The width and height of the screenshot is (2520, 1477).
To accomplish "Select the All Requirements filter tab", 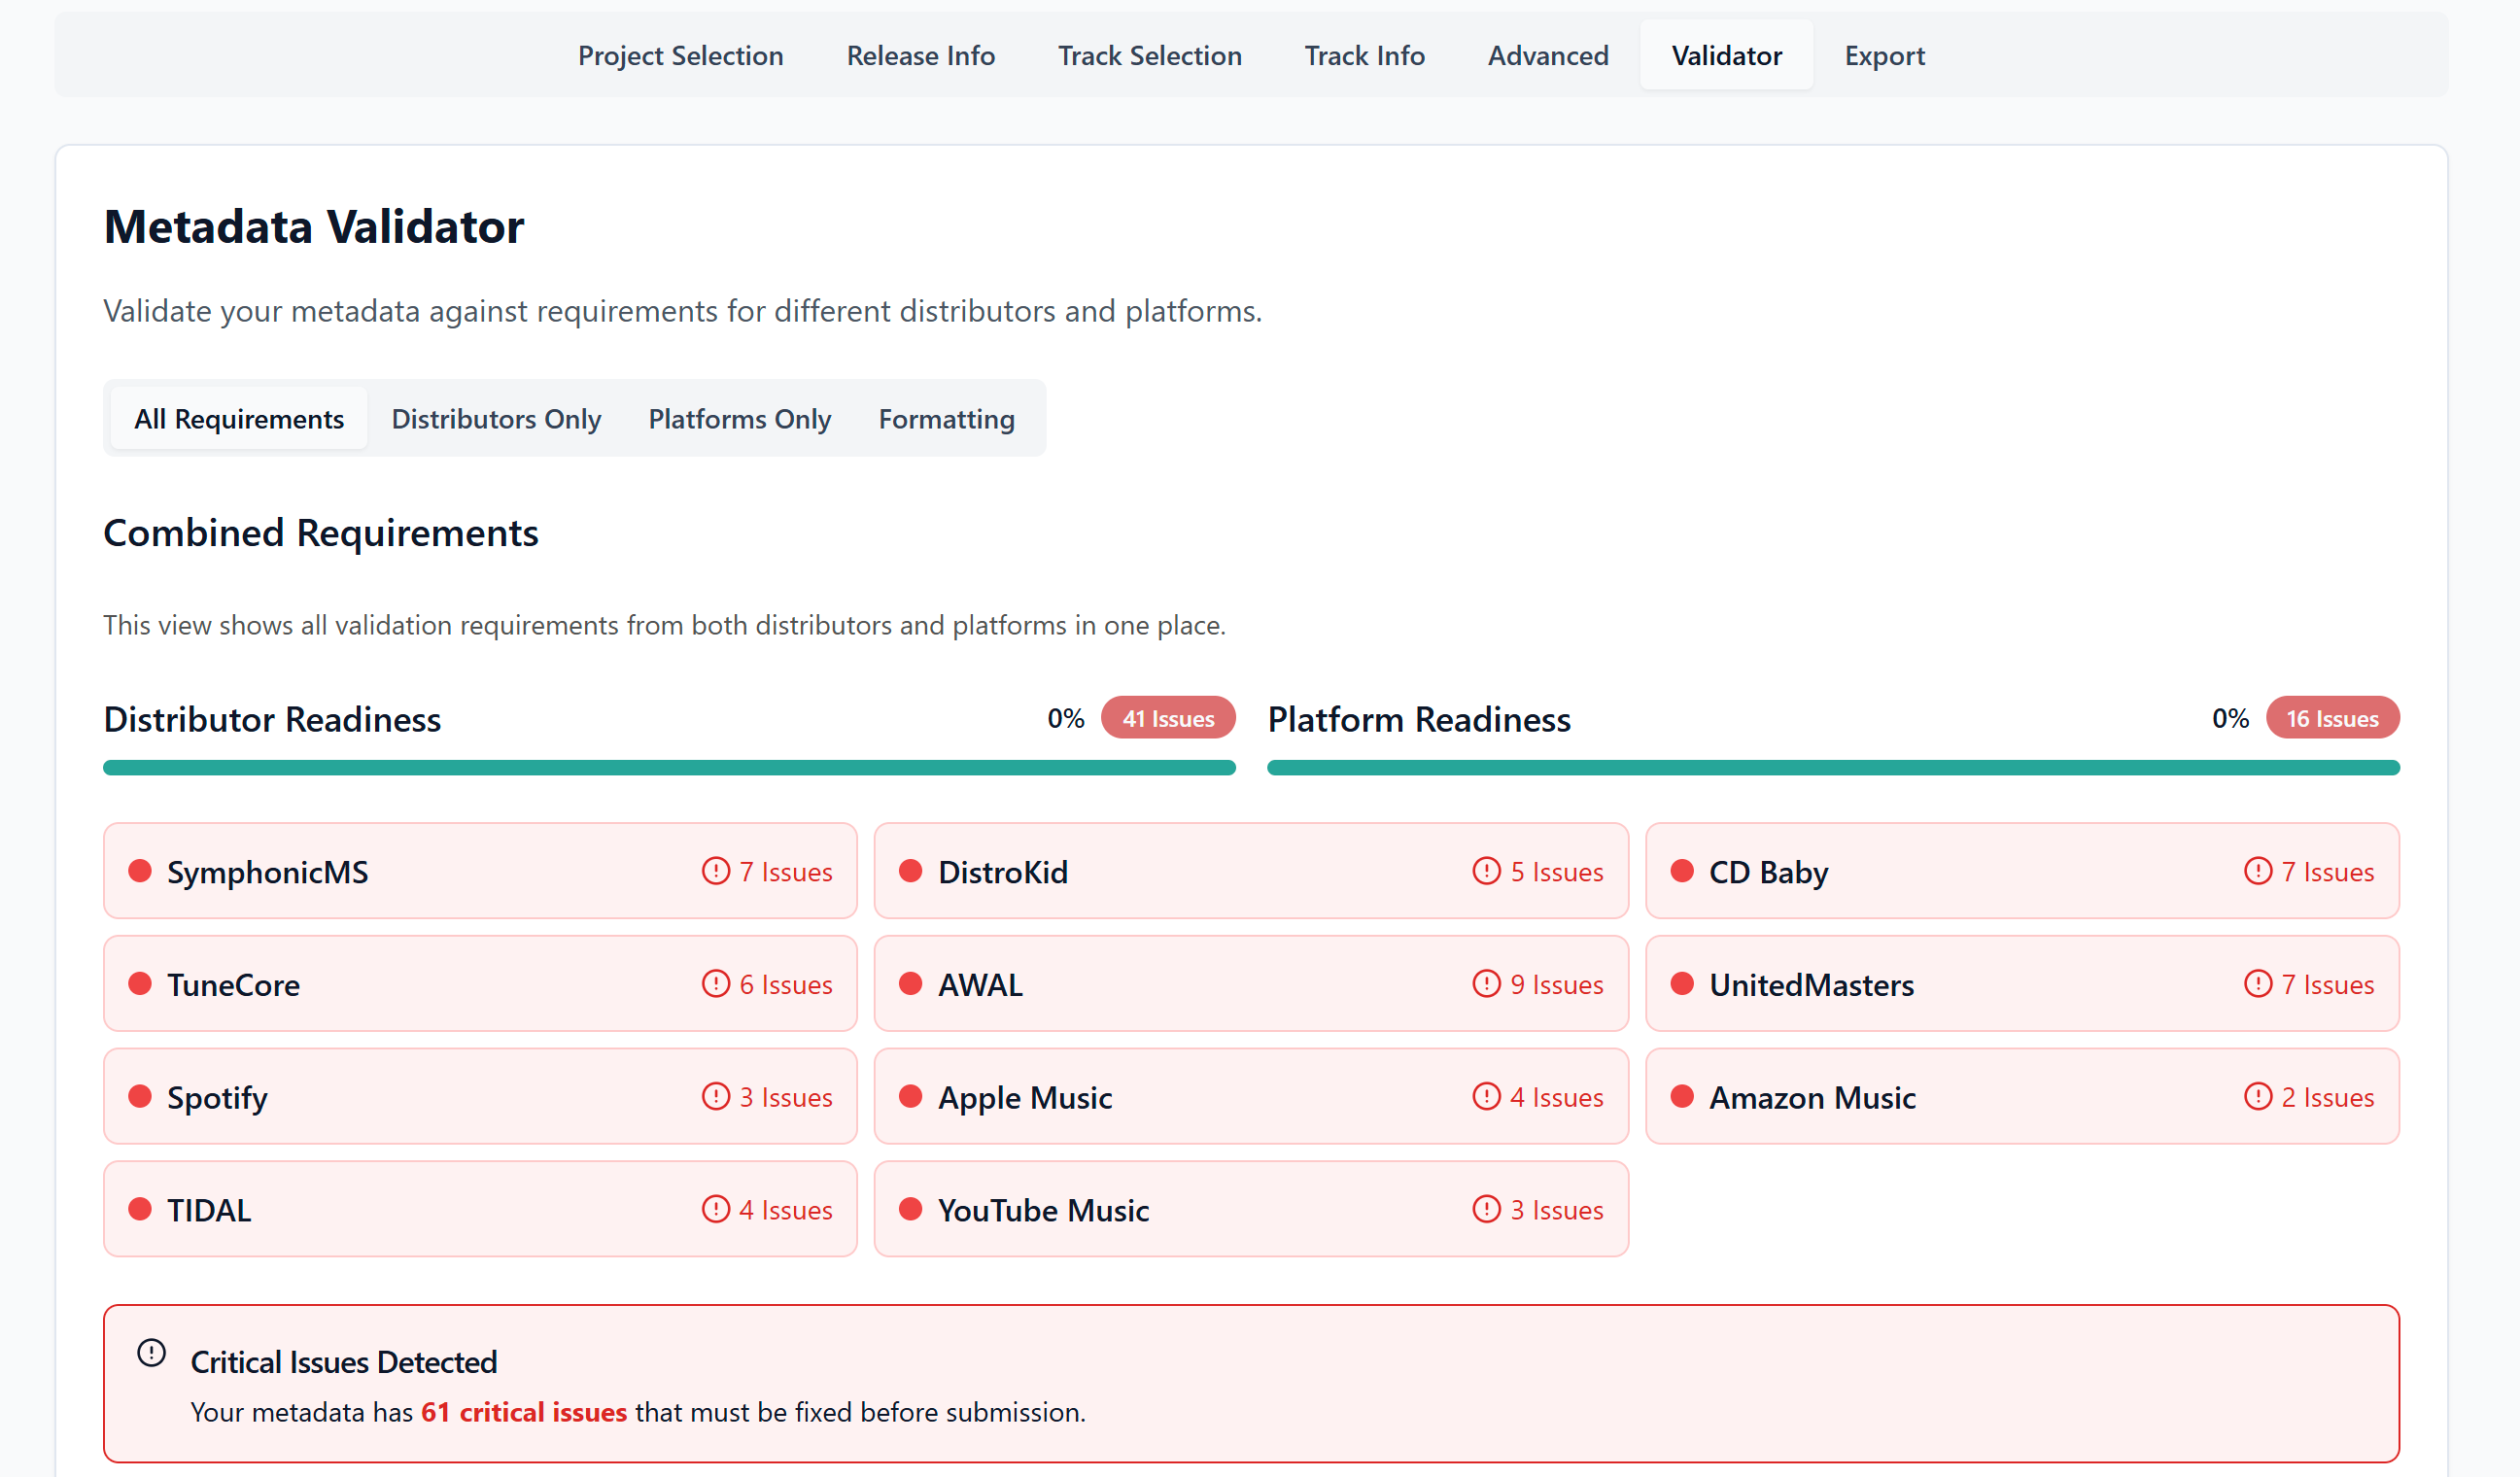I will pos(239,418).
